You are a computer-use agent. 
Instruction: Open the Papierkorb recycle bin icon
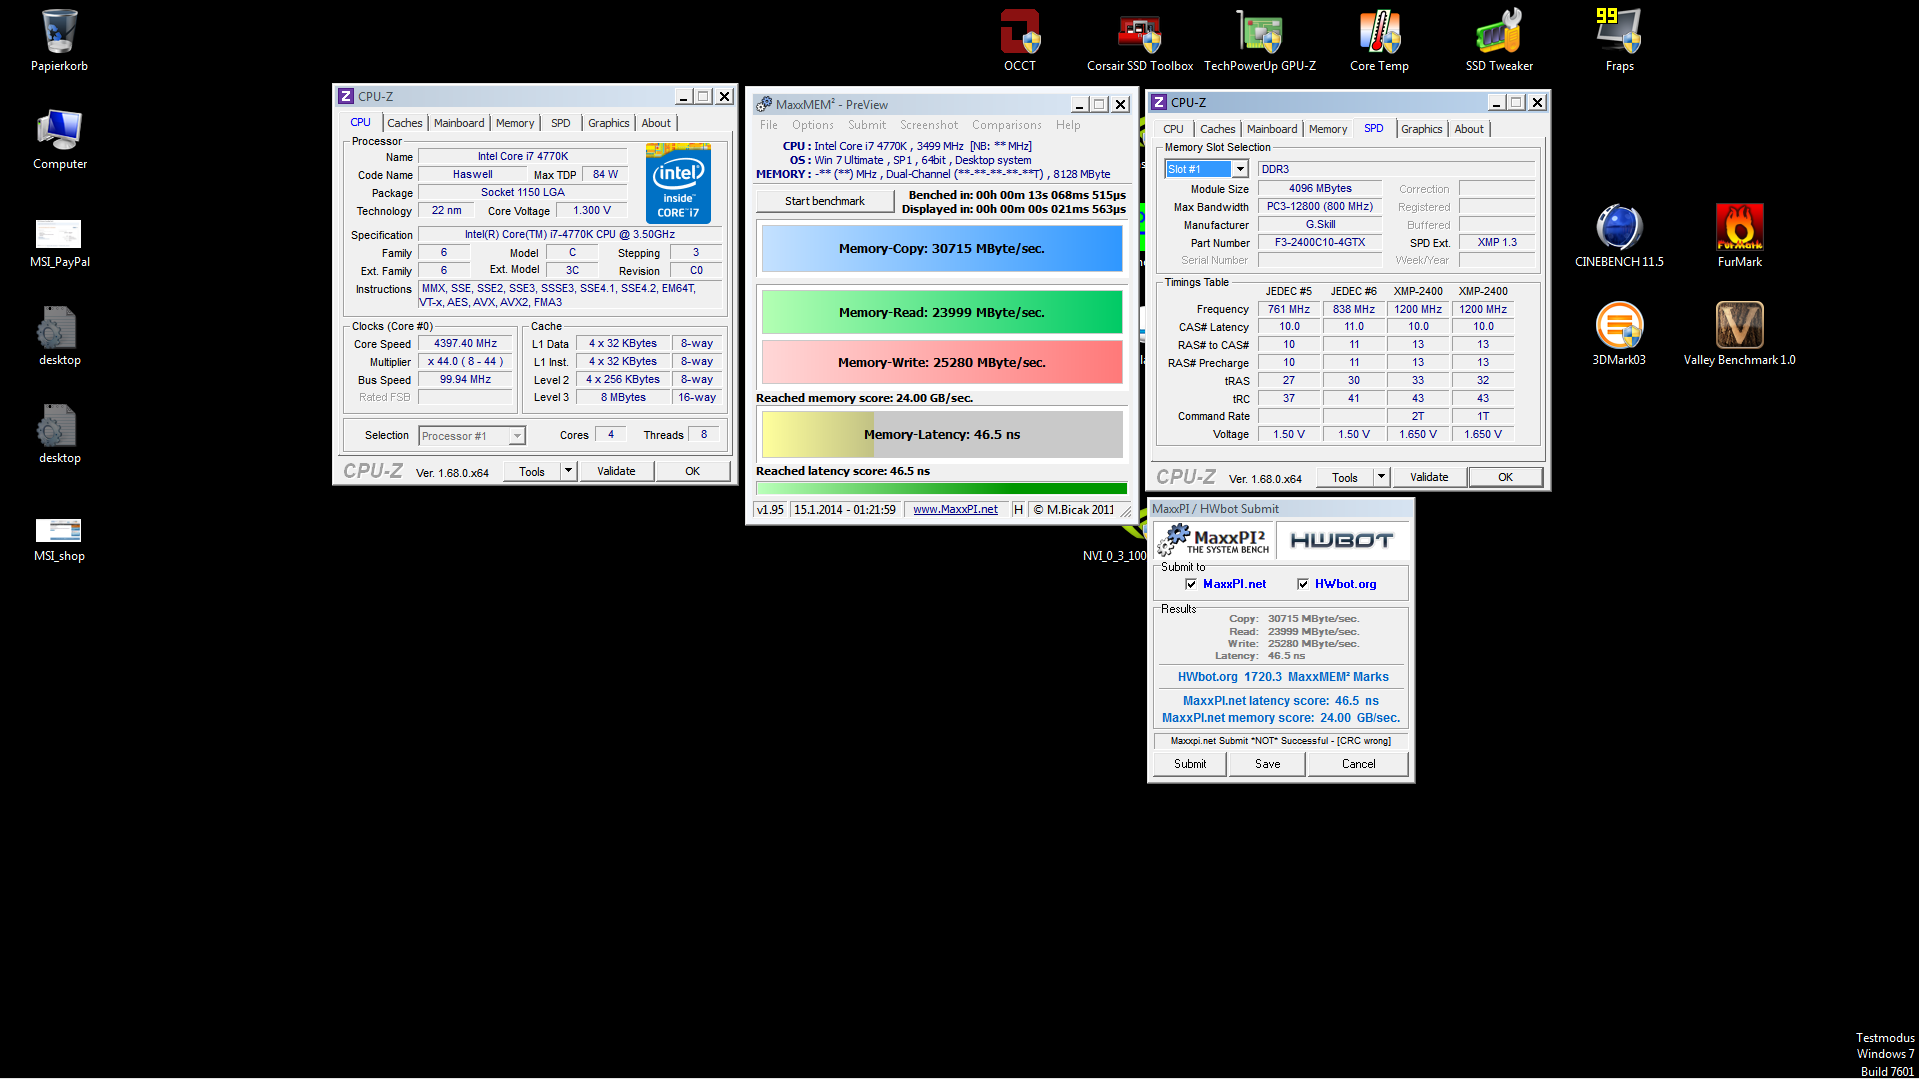[59, 40]
